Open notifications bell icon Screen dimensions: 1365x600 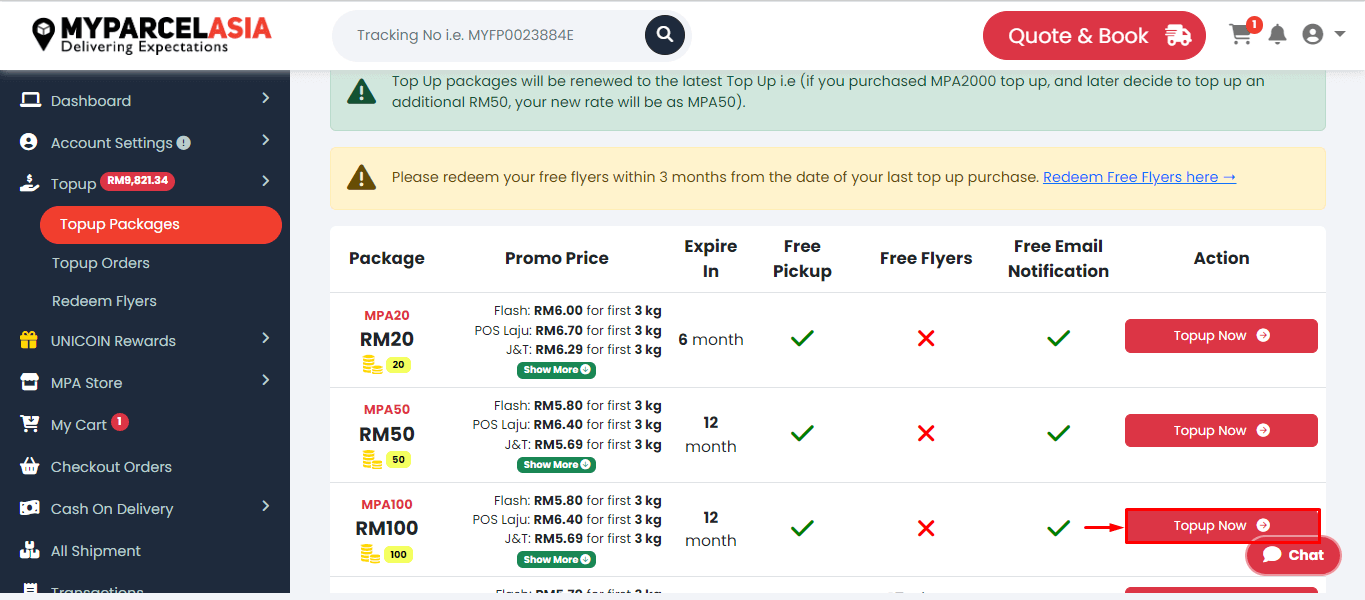tap(1277, 35)
